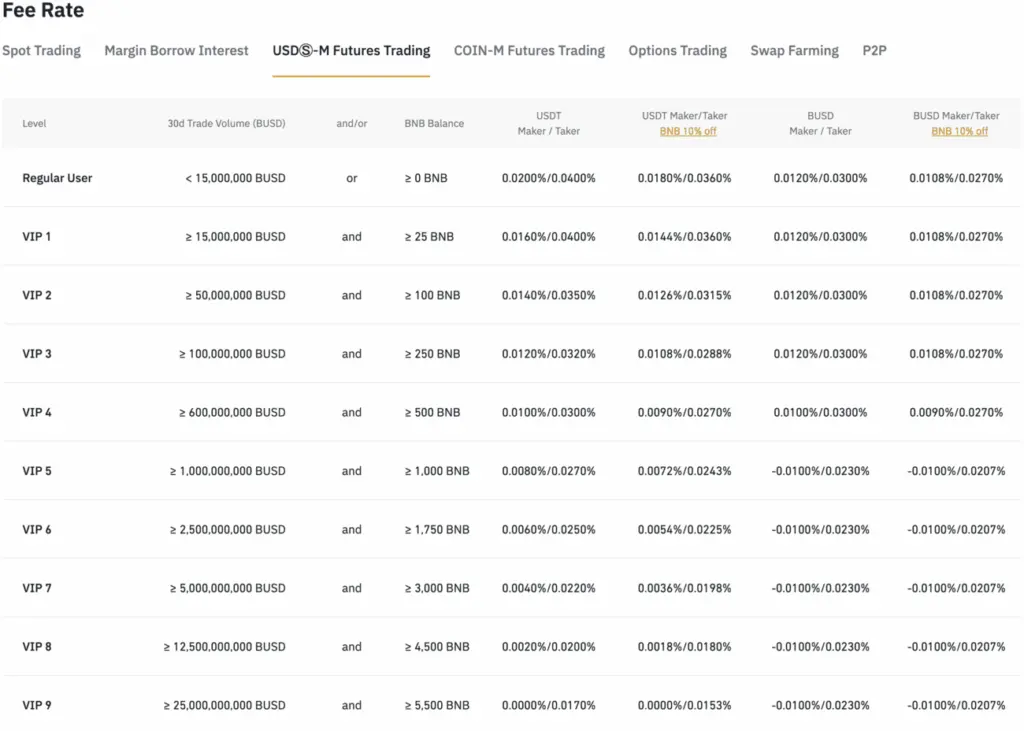The image size is (1024, 731).
Task: Click the Fee Rate heading
Action: coord(43,10)
